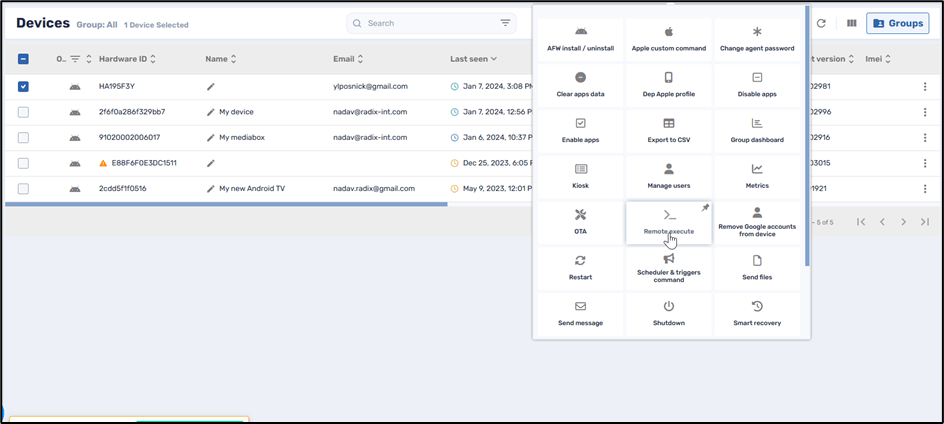Select Manage users from the command menu
944x424 pixels.
point(669,169)
